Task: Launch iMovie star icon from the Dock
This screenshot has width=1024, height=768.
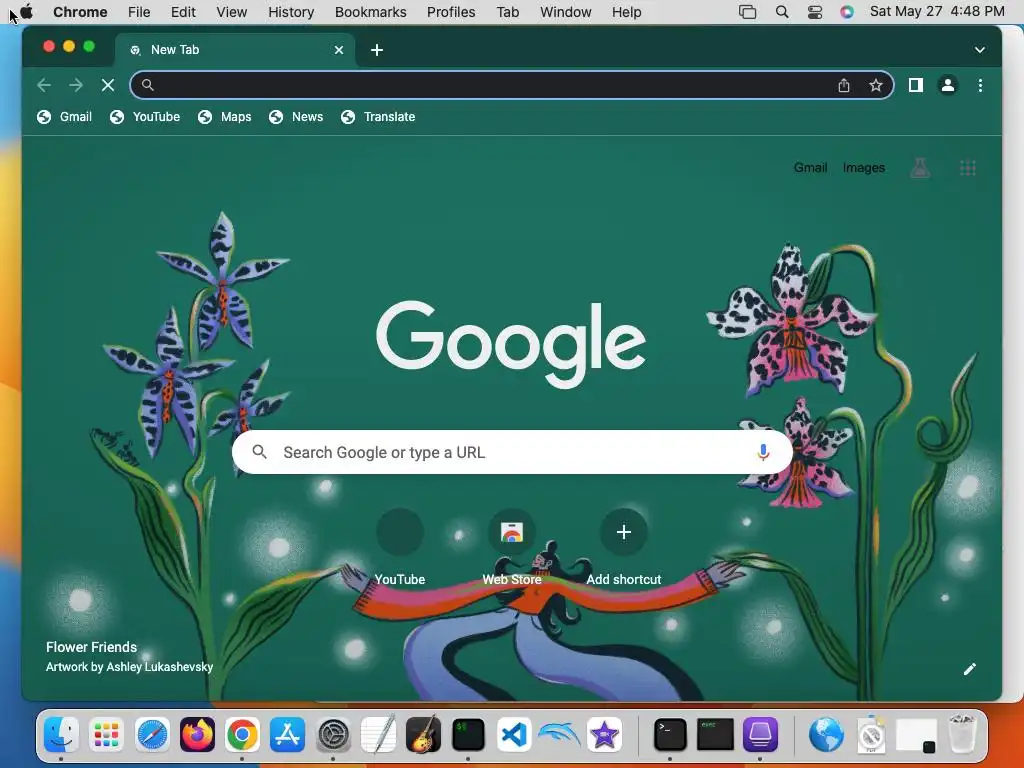Action: [x=604, y=735]
